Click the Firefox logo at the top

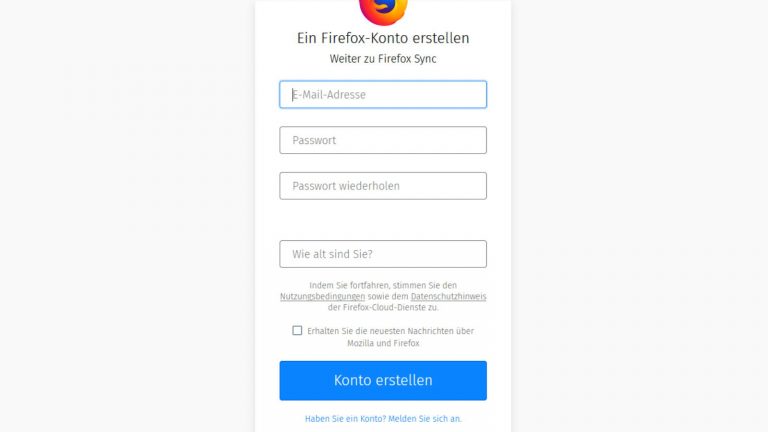coord(383,8)
